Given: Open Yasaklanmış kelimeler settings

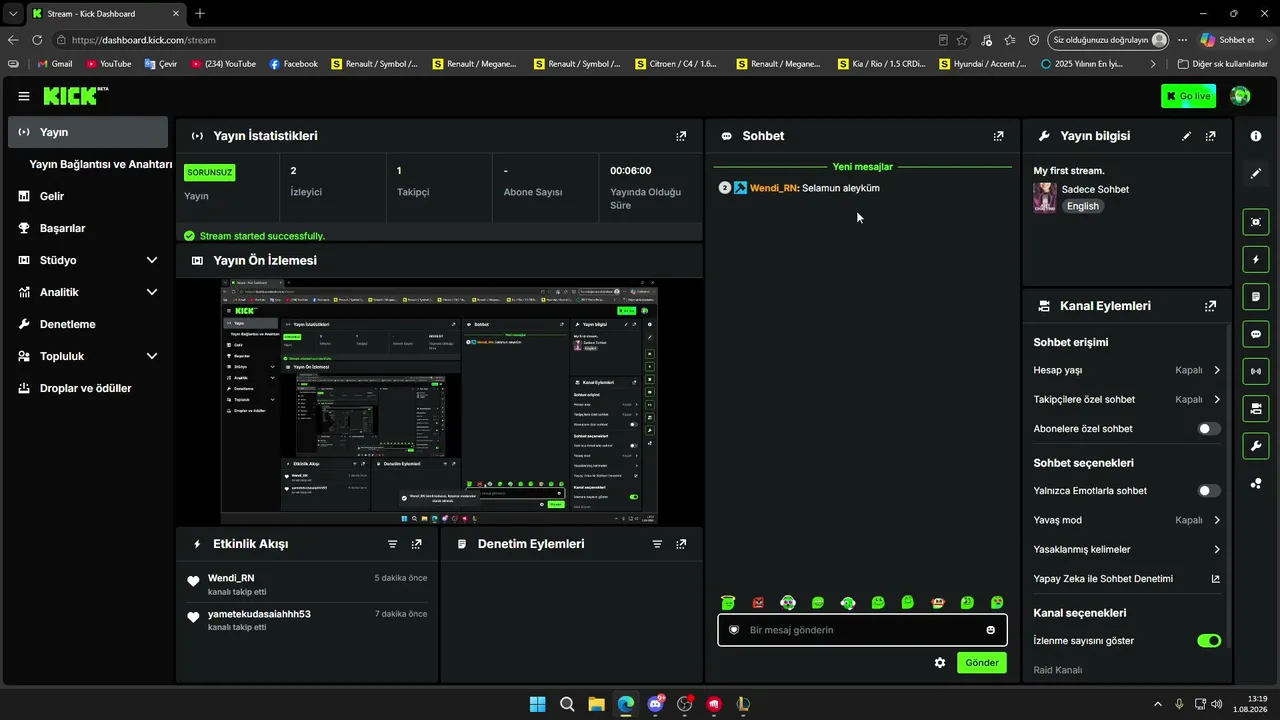Looking at the screenshot, I should click(1127, 549).
